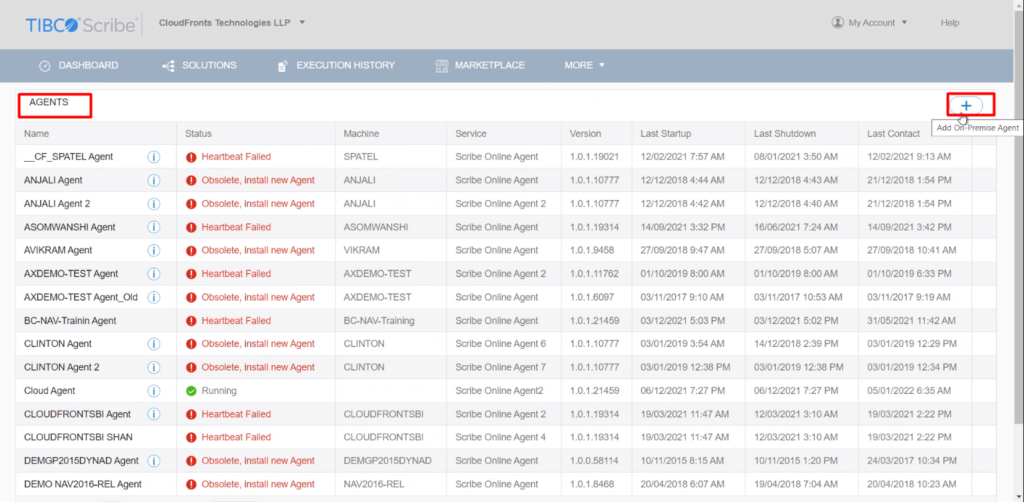Open info icon for ANJALI Agent 2
Viewport: 1024px width, 502px height.
pyautogui.click(x=153, y=204)
